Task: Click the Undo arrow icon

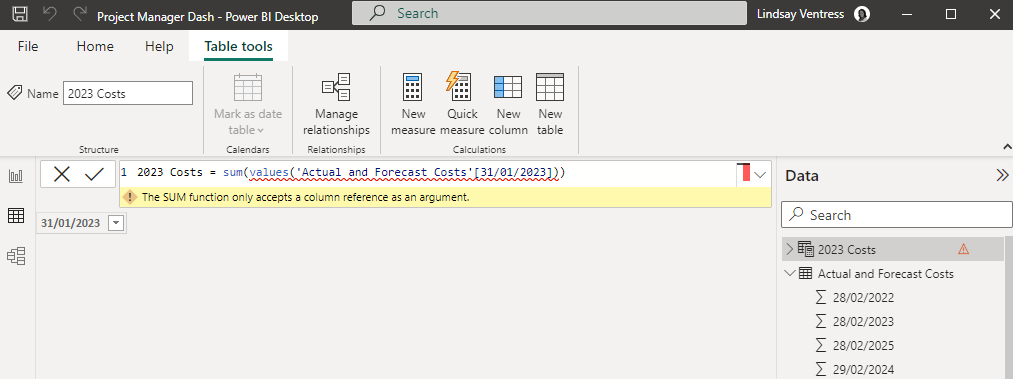Action: point(50,14)
